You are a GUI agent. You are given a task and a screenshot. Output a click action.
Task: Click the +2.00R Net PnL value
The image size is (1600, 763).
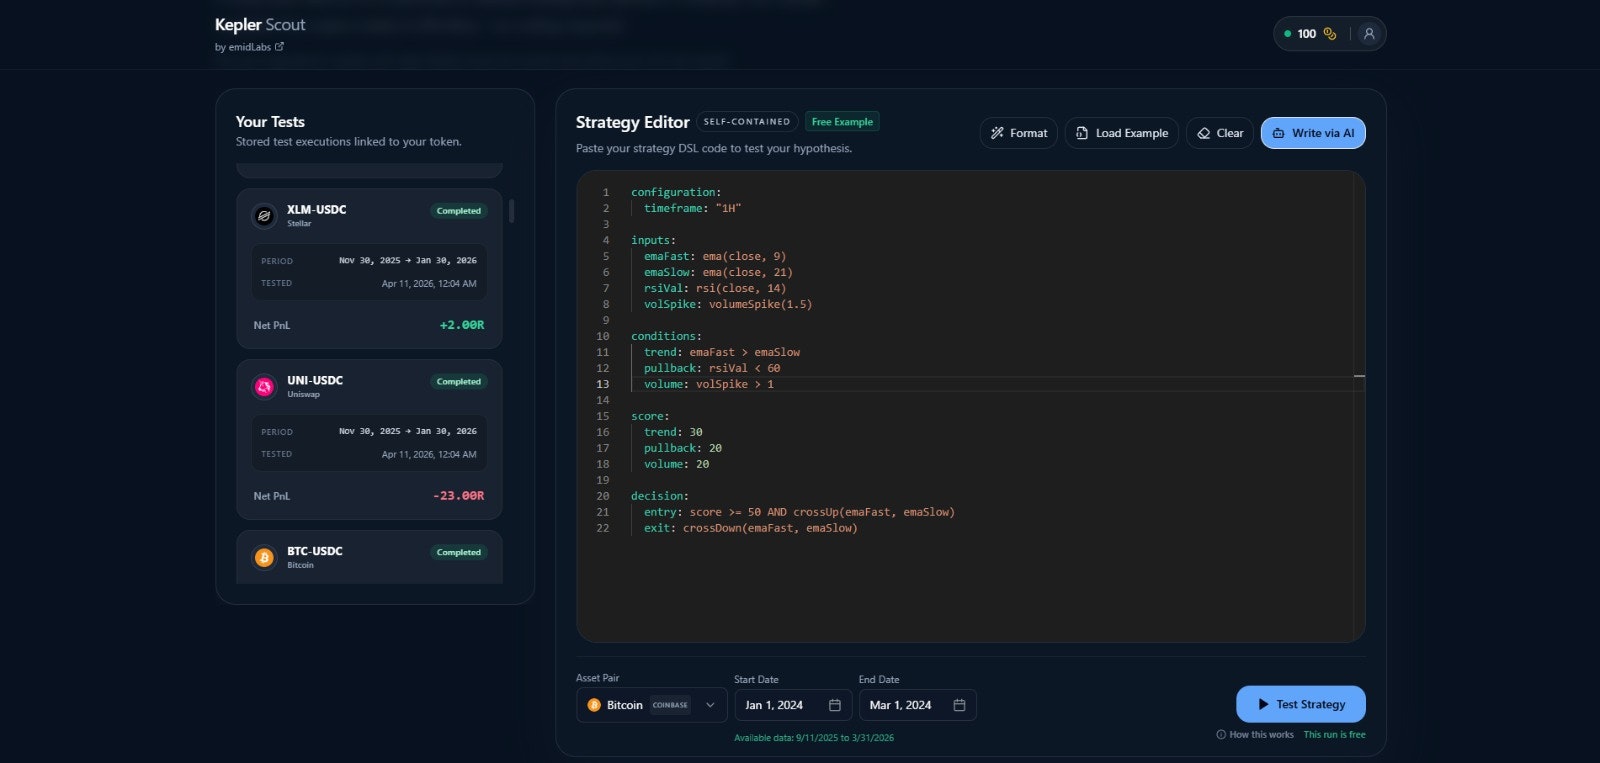click(462, 325)
